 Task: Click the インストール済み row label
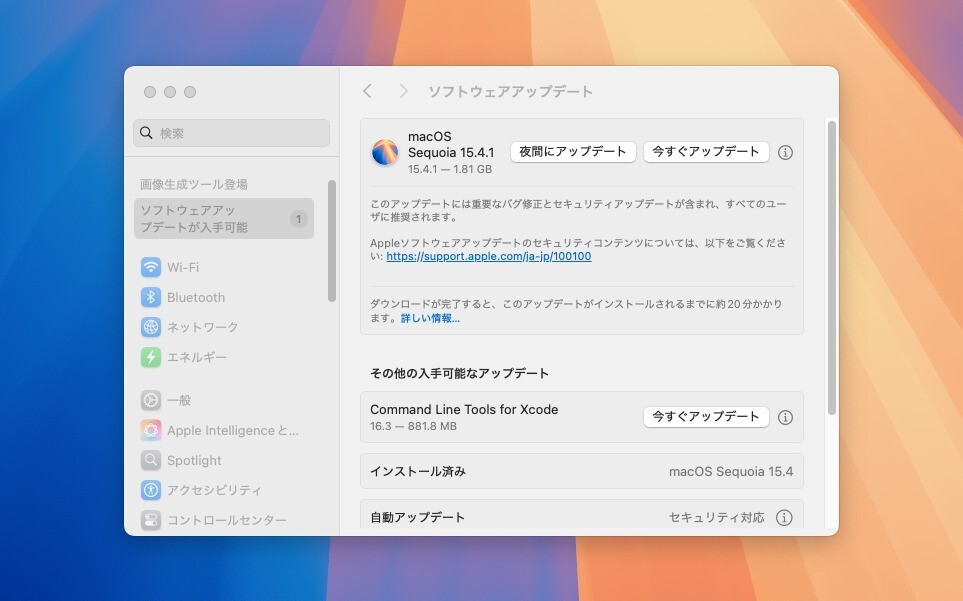(418, 471)
